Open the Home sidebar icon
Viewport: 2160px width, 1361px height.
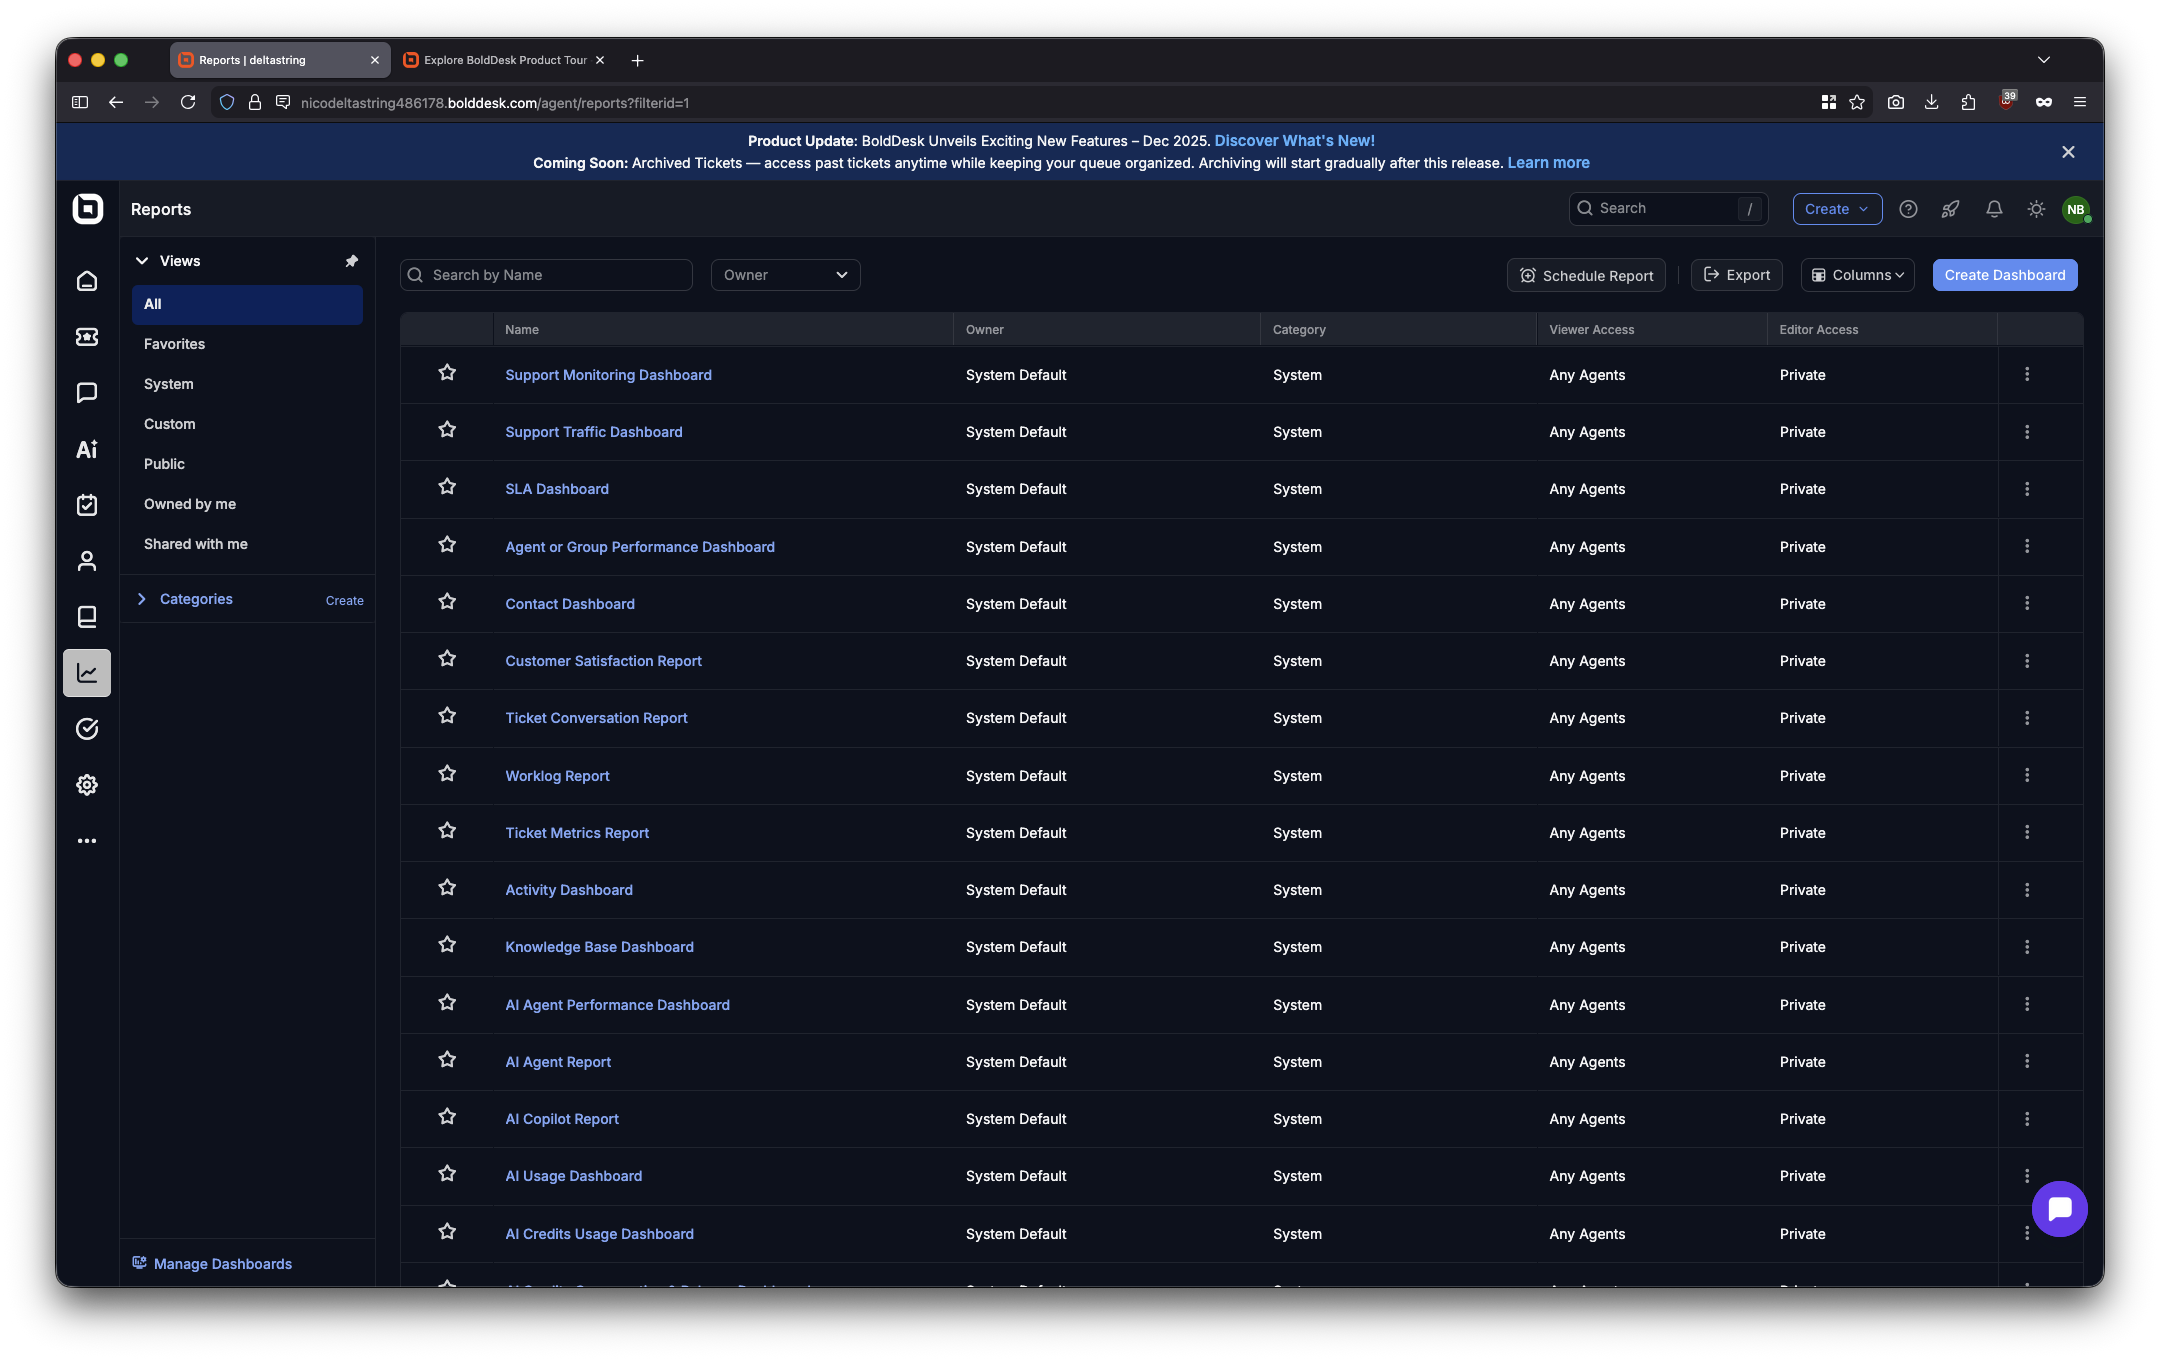(87, 281)
